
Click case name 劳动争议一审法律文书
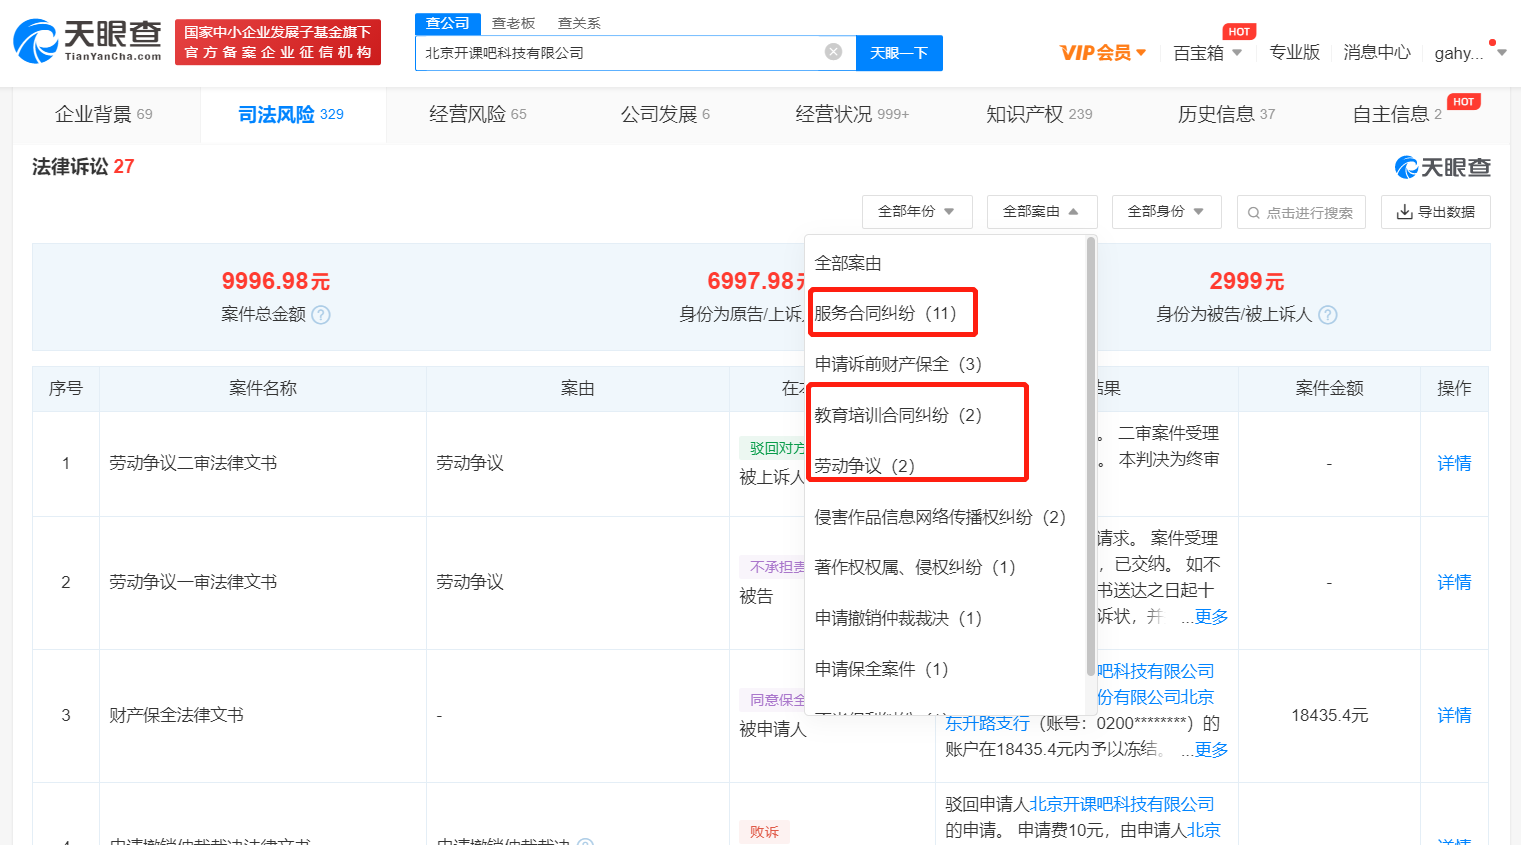coord(193,582)
